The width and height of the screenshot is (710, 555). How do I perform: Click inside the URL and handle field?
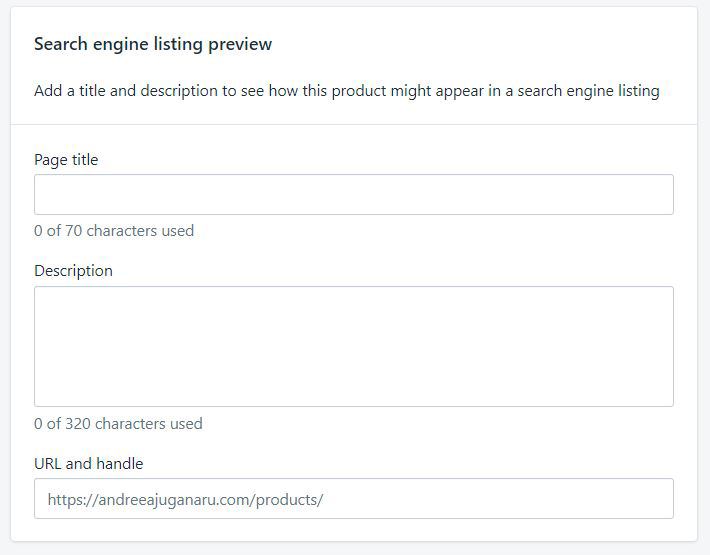500,499
